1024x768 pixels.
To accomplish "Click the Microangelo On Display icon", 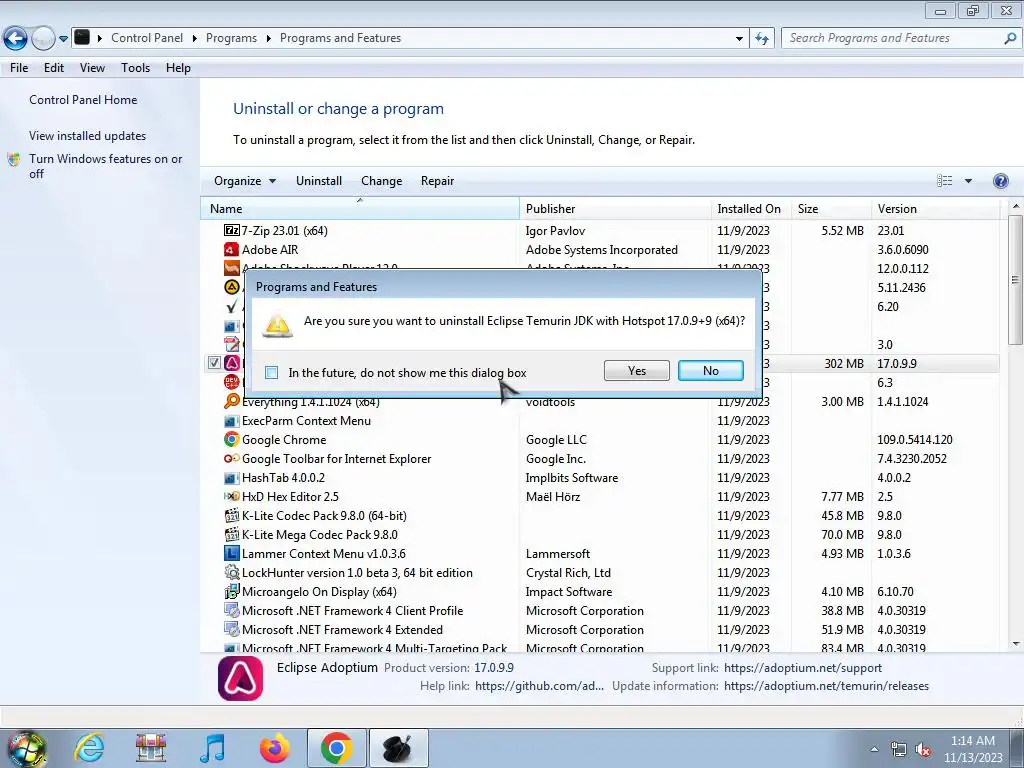I will [x=231, y=592].
